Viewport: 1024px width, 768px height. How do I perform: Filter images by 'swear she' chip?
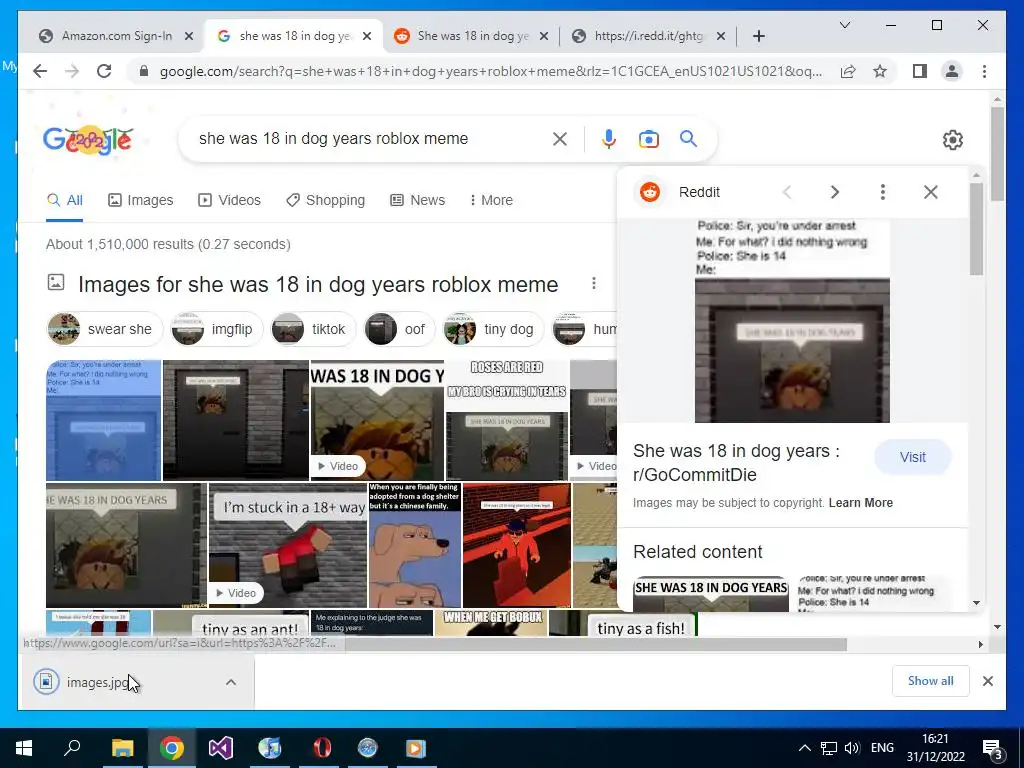(x=104, y=329)
